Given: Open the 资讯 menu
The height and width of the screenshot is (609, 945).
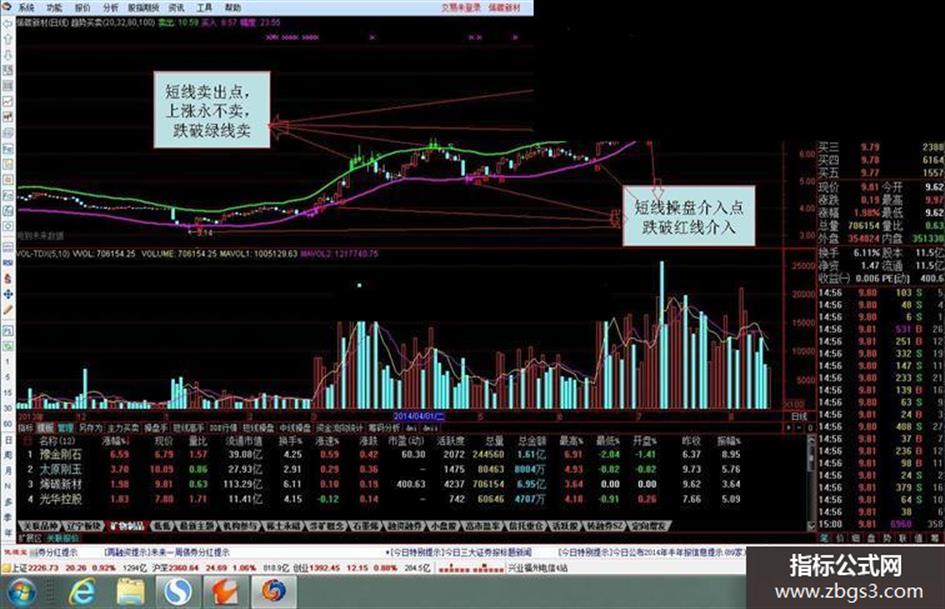Looking at the screenshot, I should (177, 8).
